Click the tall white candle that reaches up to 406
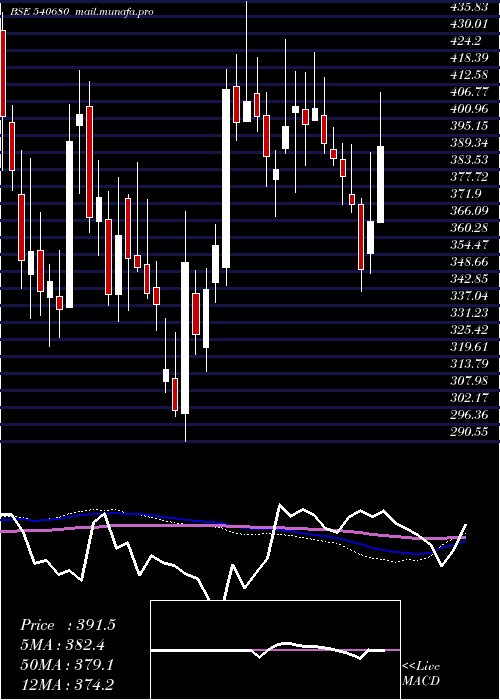 click(x=226, y=179)
